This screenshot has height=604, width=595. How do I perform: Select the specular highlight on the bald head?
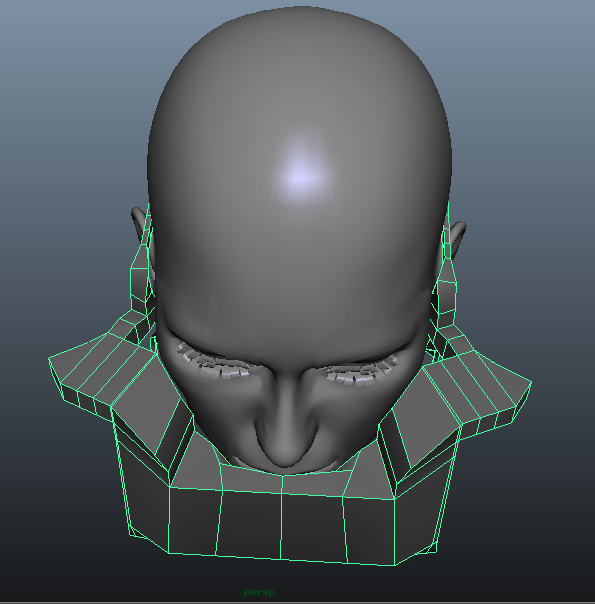(300, 173)
